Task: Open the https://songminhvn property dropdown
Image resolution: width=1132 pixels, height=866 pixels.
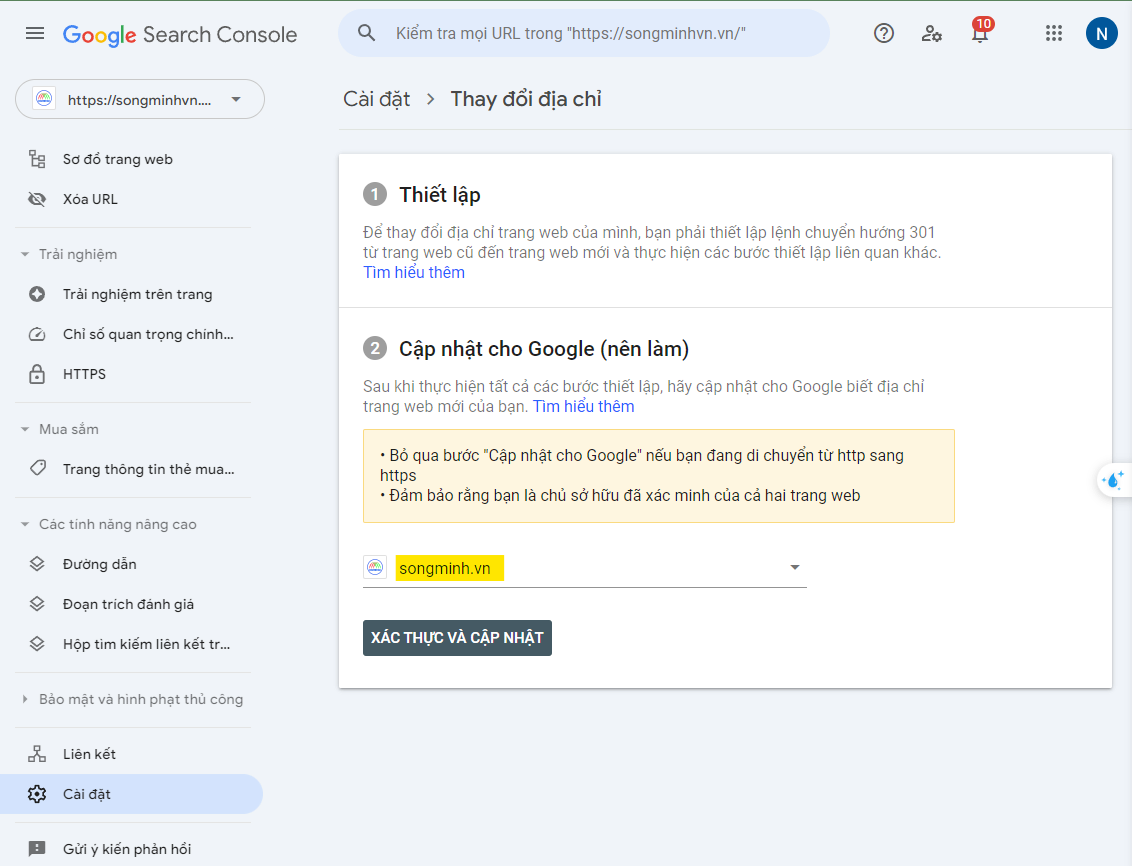Action: click(x=140, y=99)
